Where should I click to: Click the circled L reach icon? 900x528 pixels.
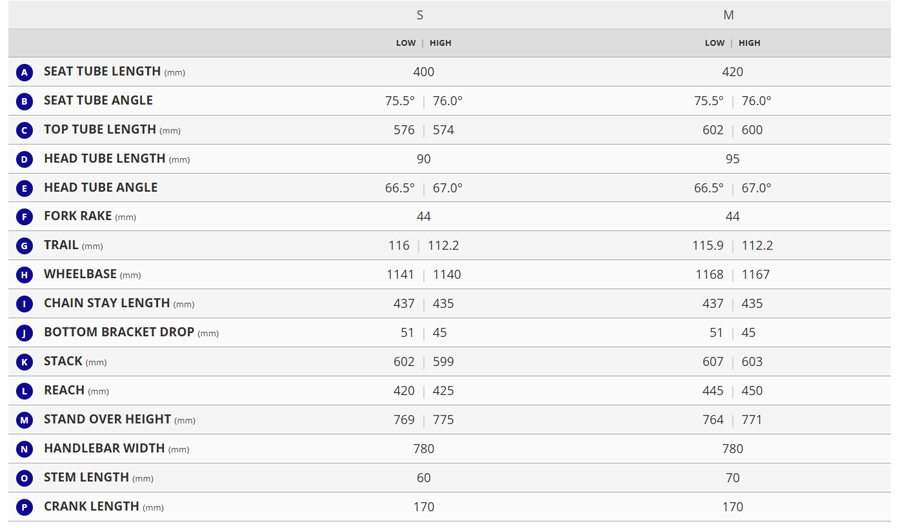pos(24,391)
